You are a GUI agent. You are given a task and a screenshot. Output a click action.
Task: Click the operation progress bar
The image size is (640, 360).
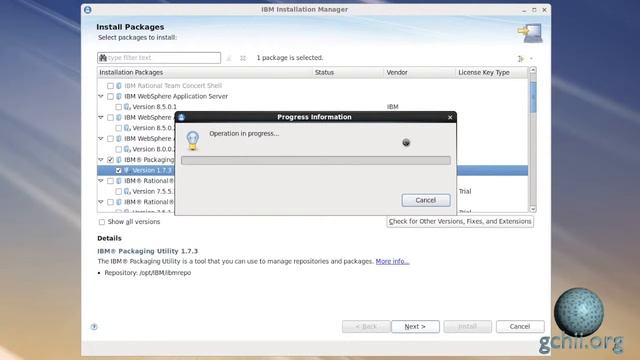(316, 160)
